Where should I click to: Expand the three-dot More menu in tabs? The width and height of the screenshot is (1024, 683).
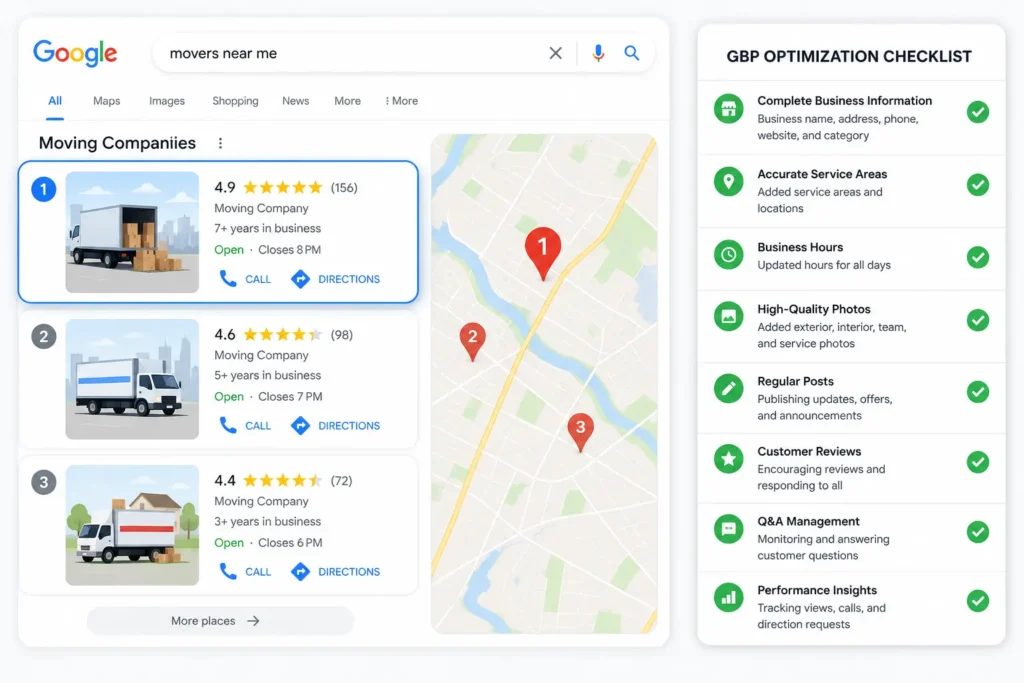pos(401,101)
